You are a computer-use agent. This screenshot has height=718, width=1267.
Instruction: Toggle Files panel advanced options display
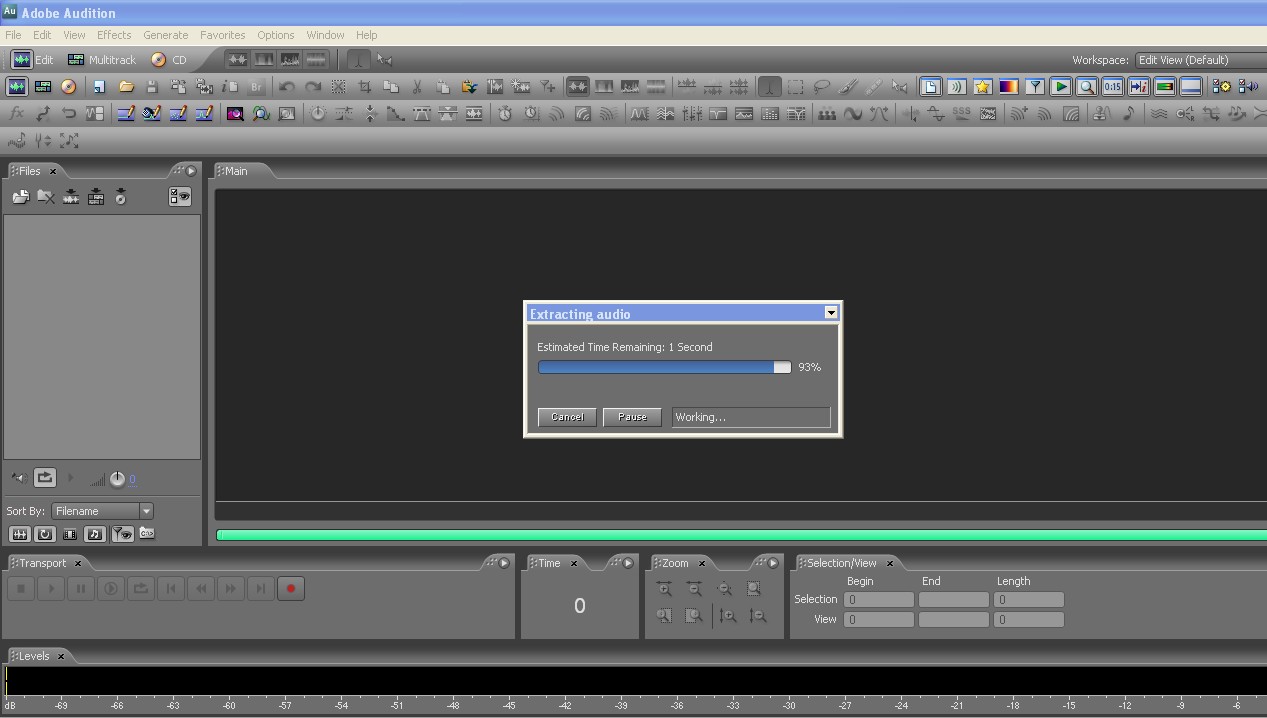pos(180,197)
